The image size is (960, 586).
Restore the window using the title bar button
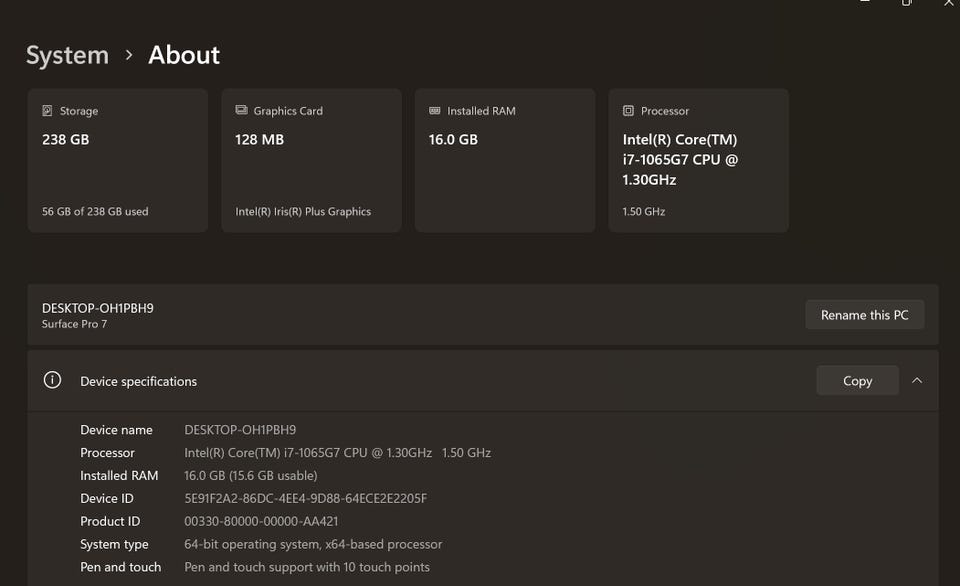click(x=907, y=3)
